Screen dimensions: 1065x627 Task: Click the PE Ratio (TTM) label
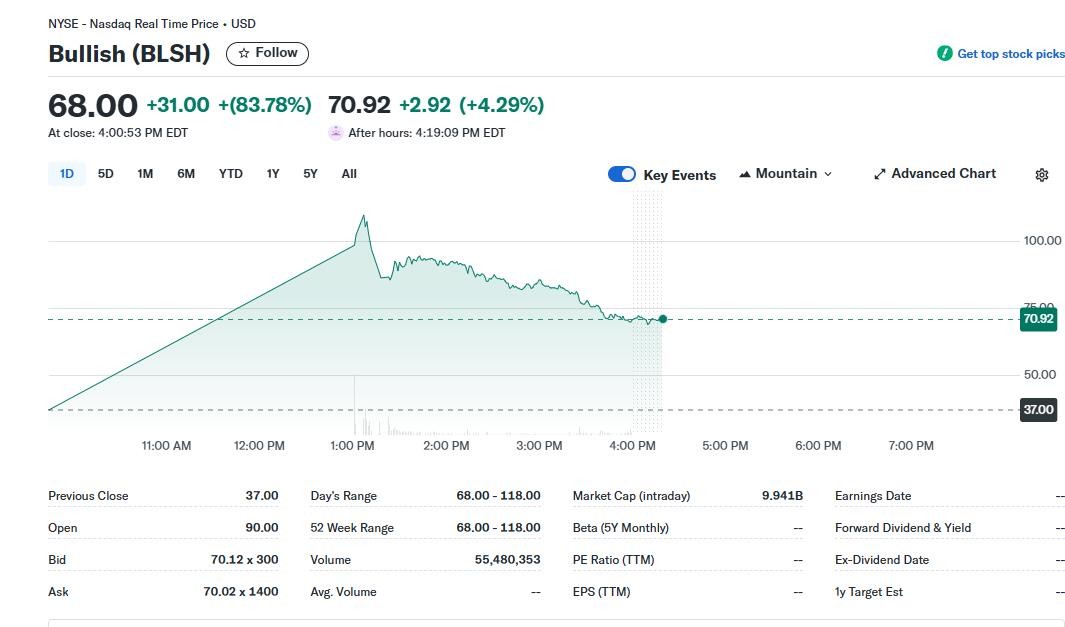(613, 560)
